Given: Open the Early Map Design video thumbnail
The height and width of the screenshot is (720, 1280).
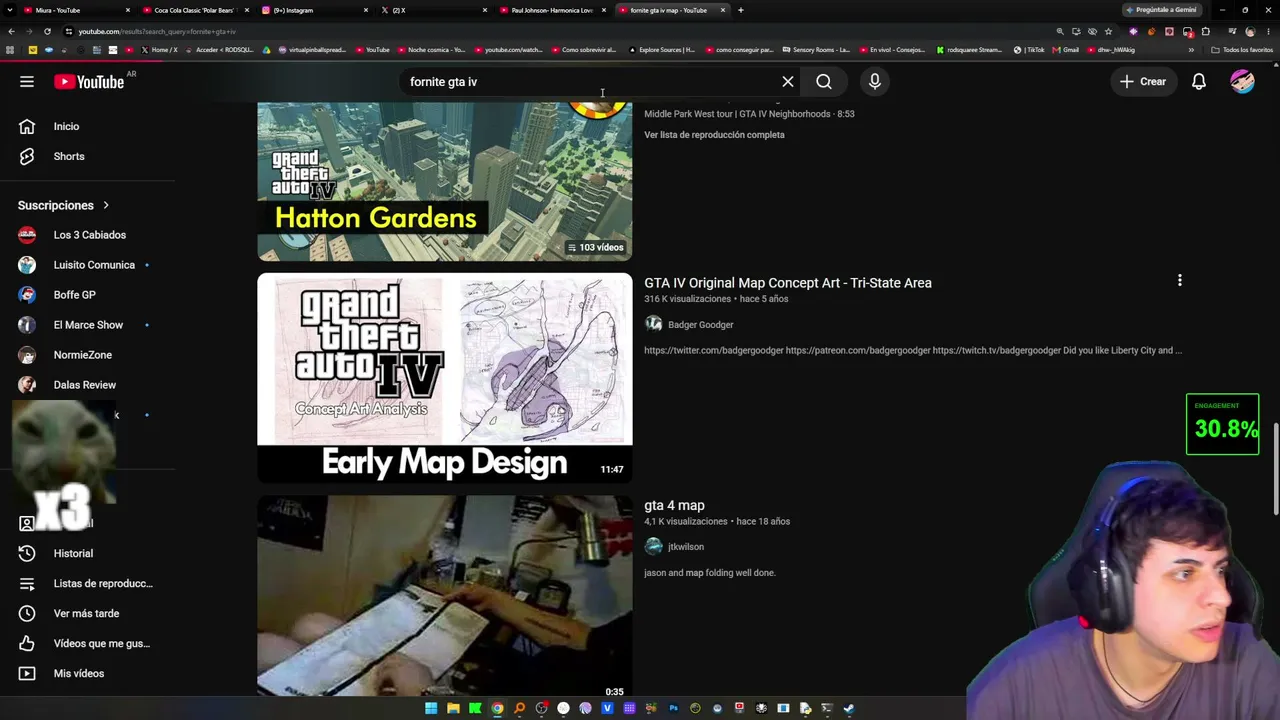Looking at the screenshot, I should click(x=445, y=378).
